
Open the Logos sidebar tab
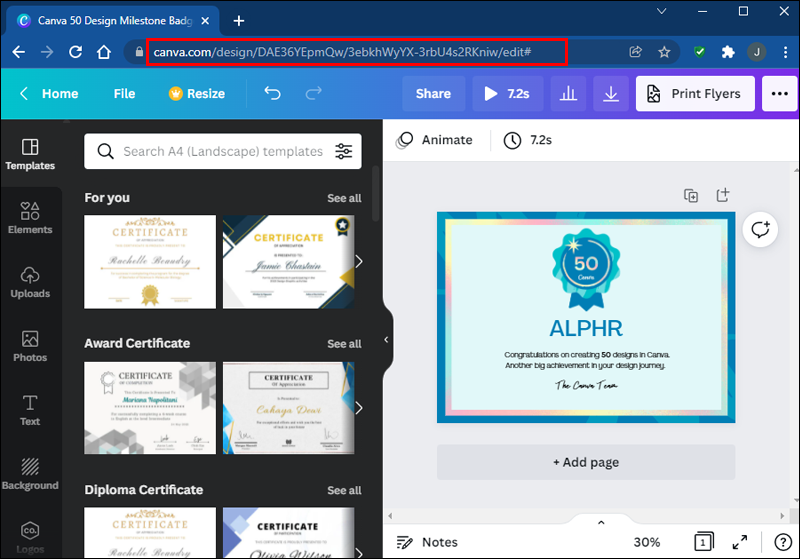30,538
